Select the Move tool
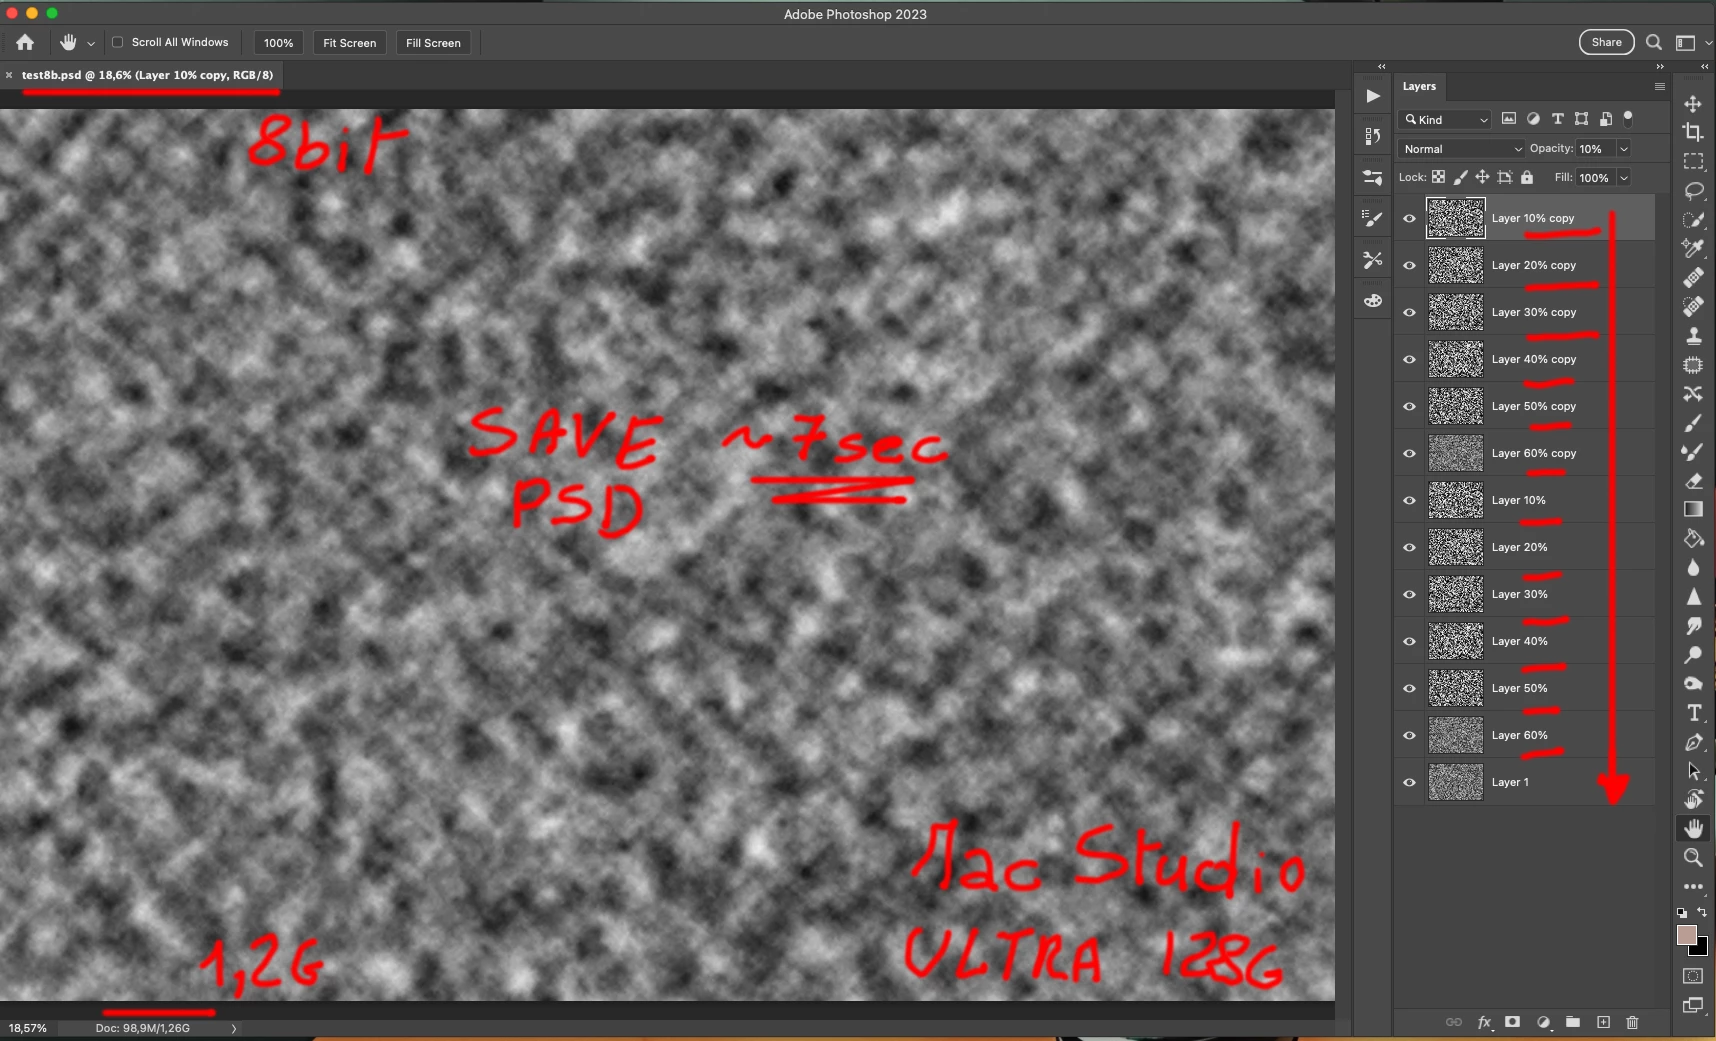 pos(1693,104)
